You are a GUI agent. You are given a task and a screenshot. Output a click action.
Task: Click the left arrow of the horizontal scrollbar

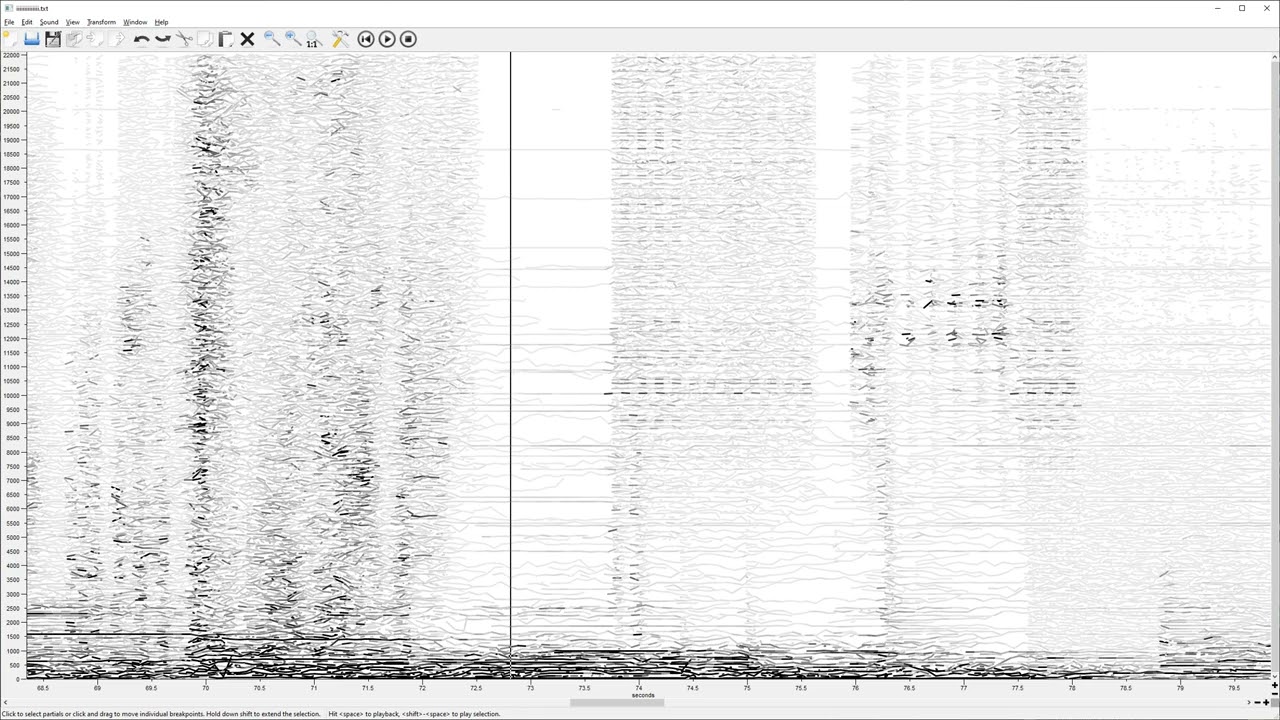(x=4, y=702)
